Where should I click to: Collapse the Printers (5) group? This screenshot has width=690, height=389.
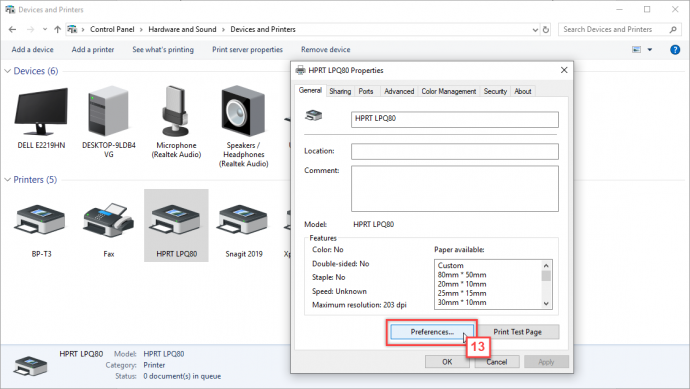(x=7, y=180)
